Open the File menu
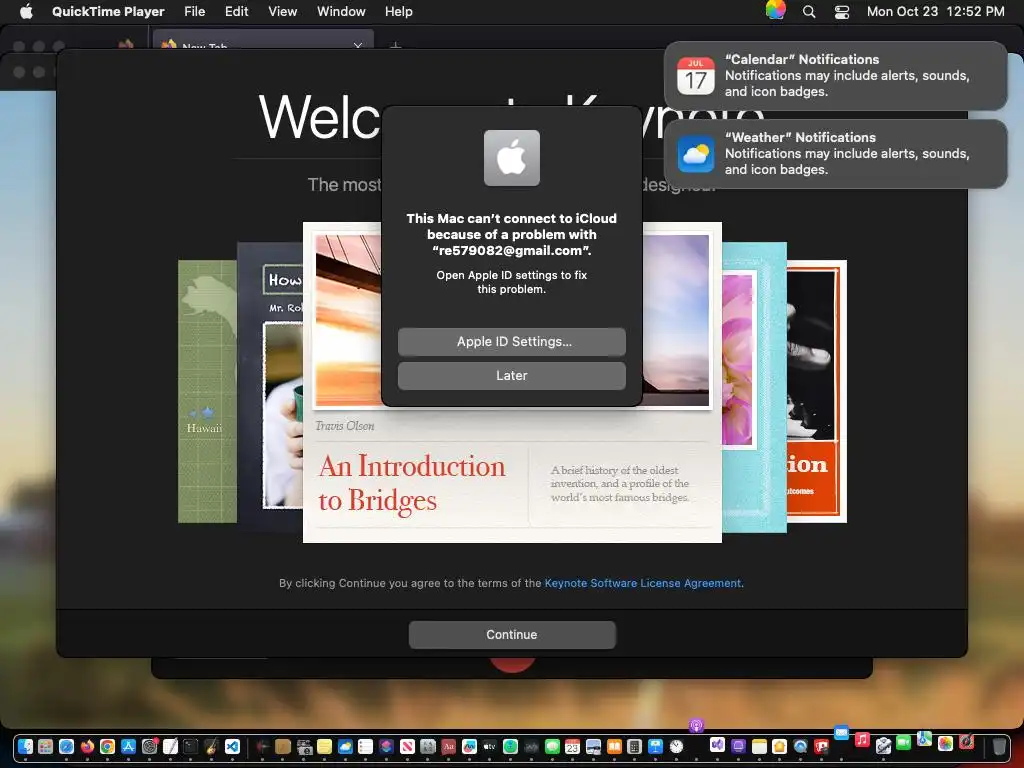 click(195, 12)
